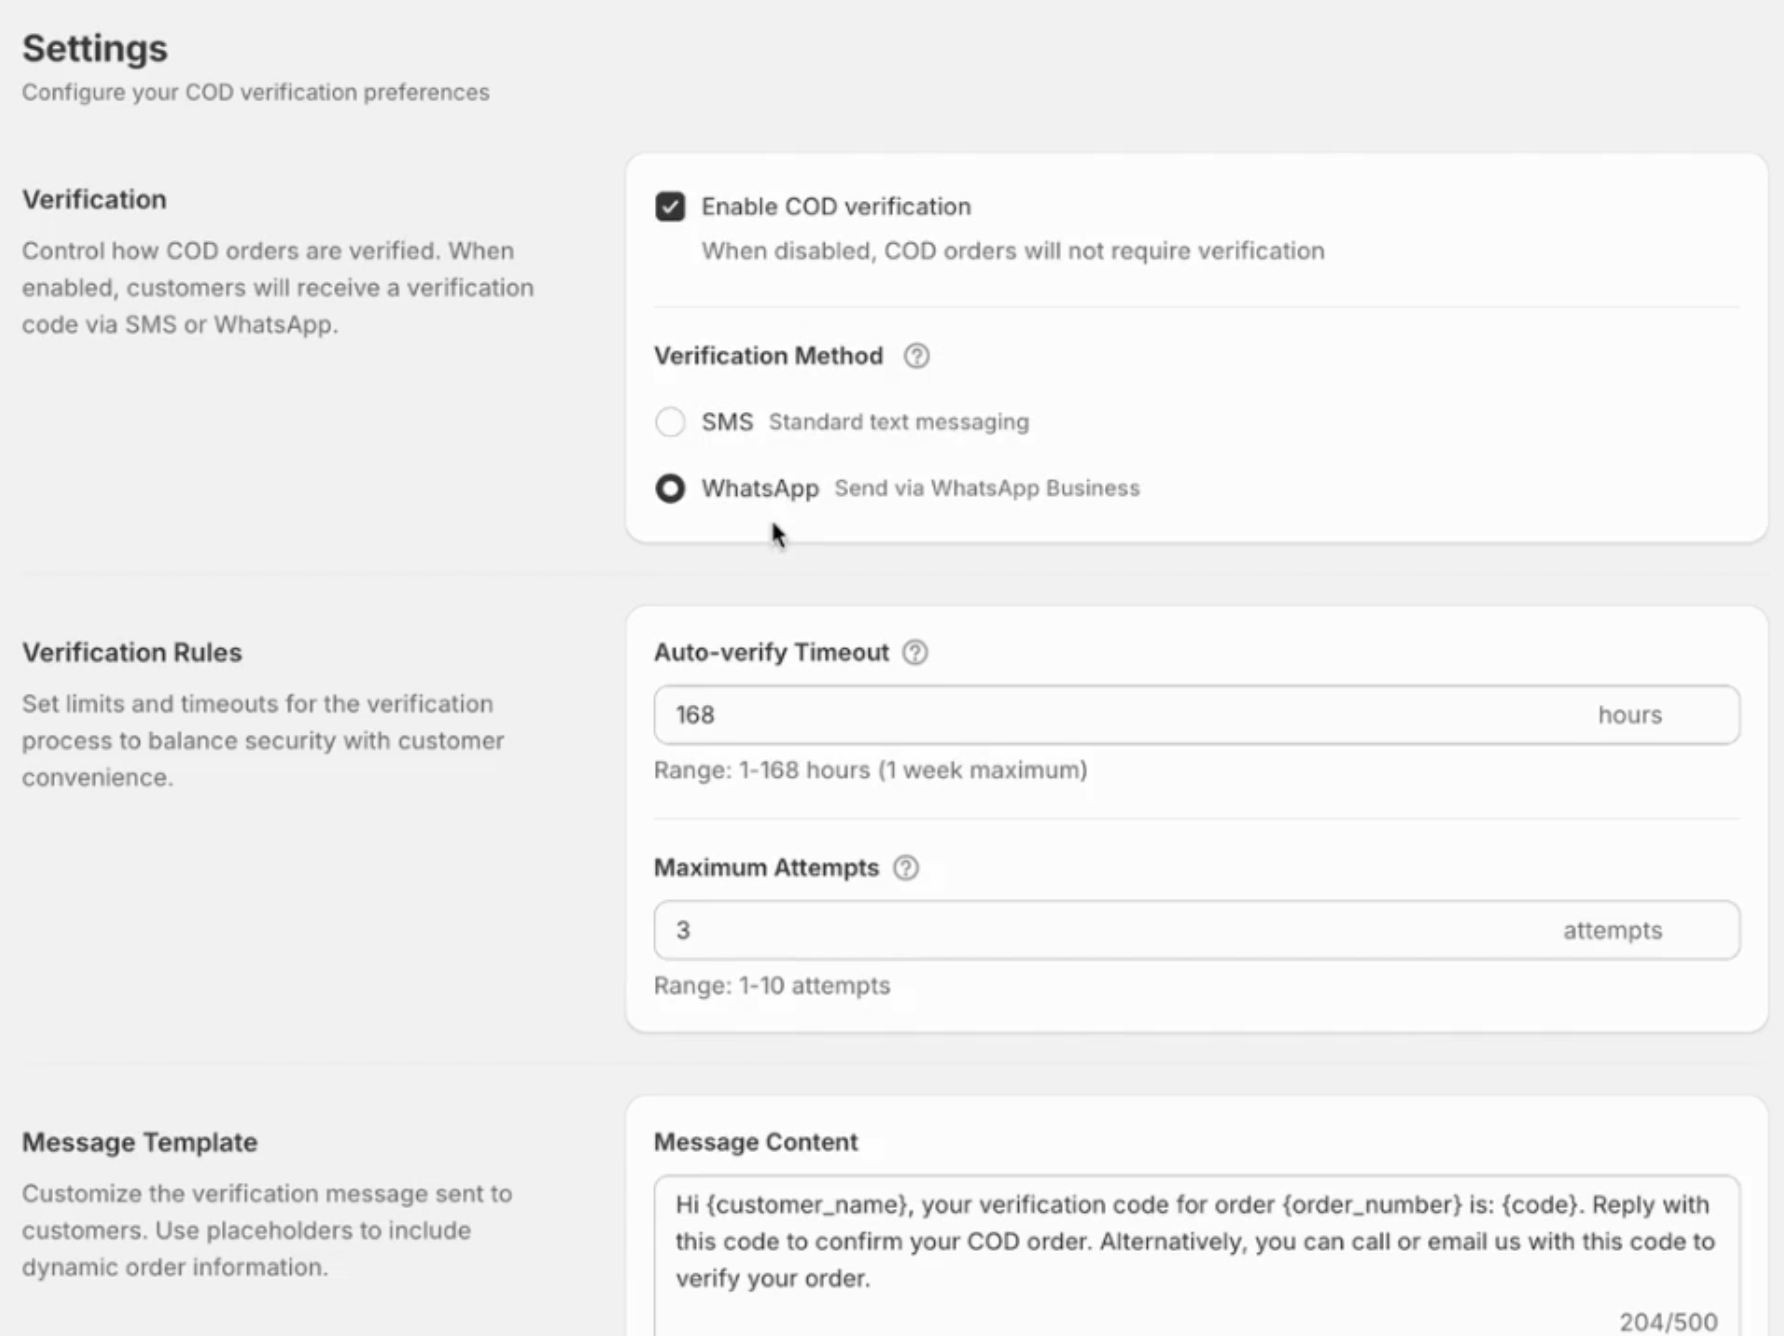Click the "hours" suffix in the timeout field
1784x1336 pixels.
tap(1629, 715)
